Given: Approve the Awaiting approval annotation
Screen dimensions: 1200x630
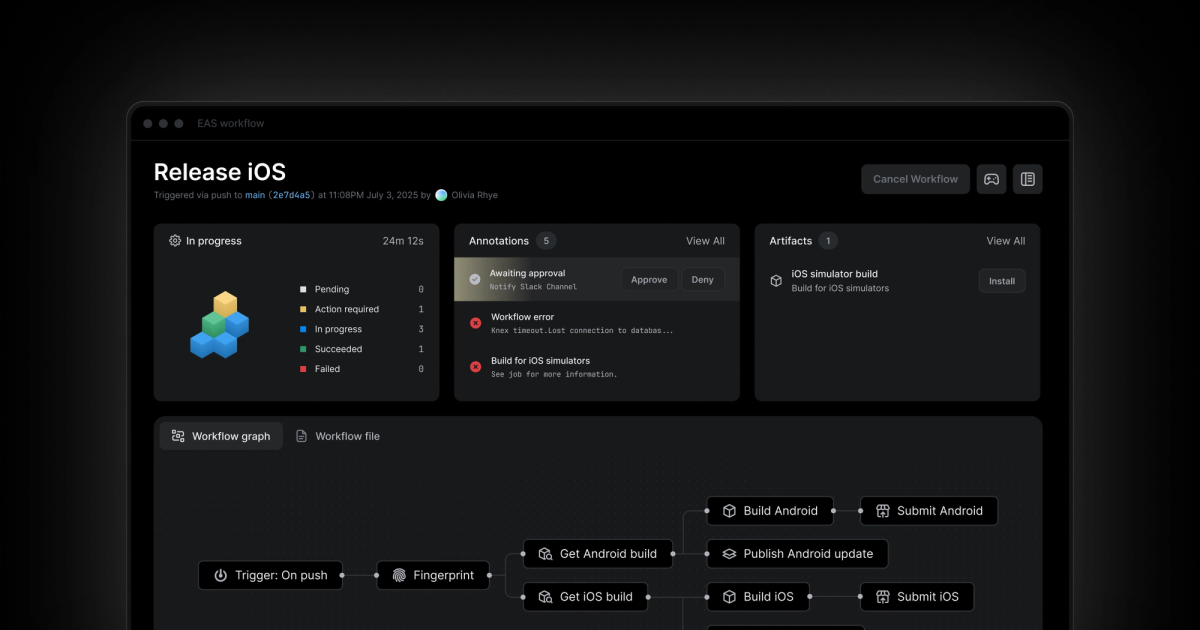Looking at the screenshot, I should coord(649,279).
